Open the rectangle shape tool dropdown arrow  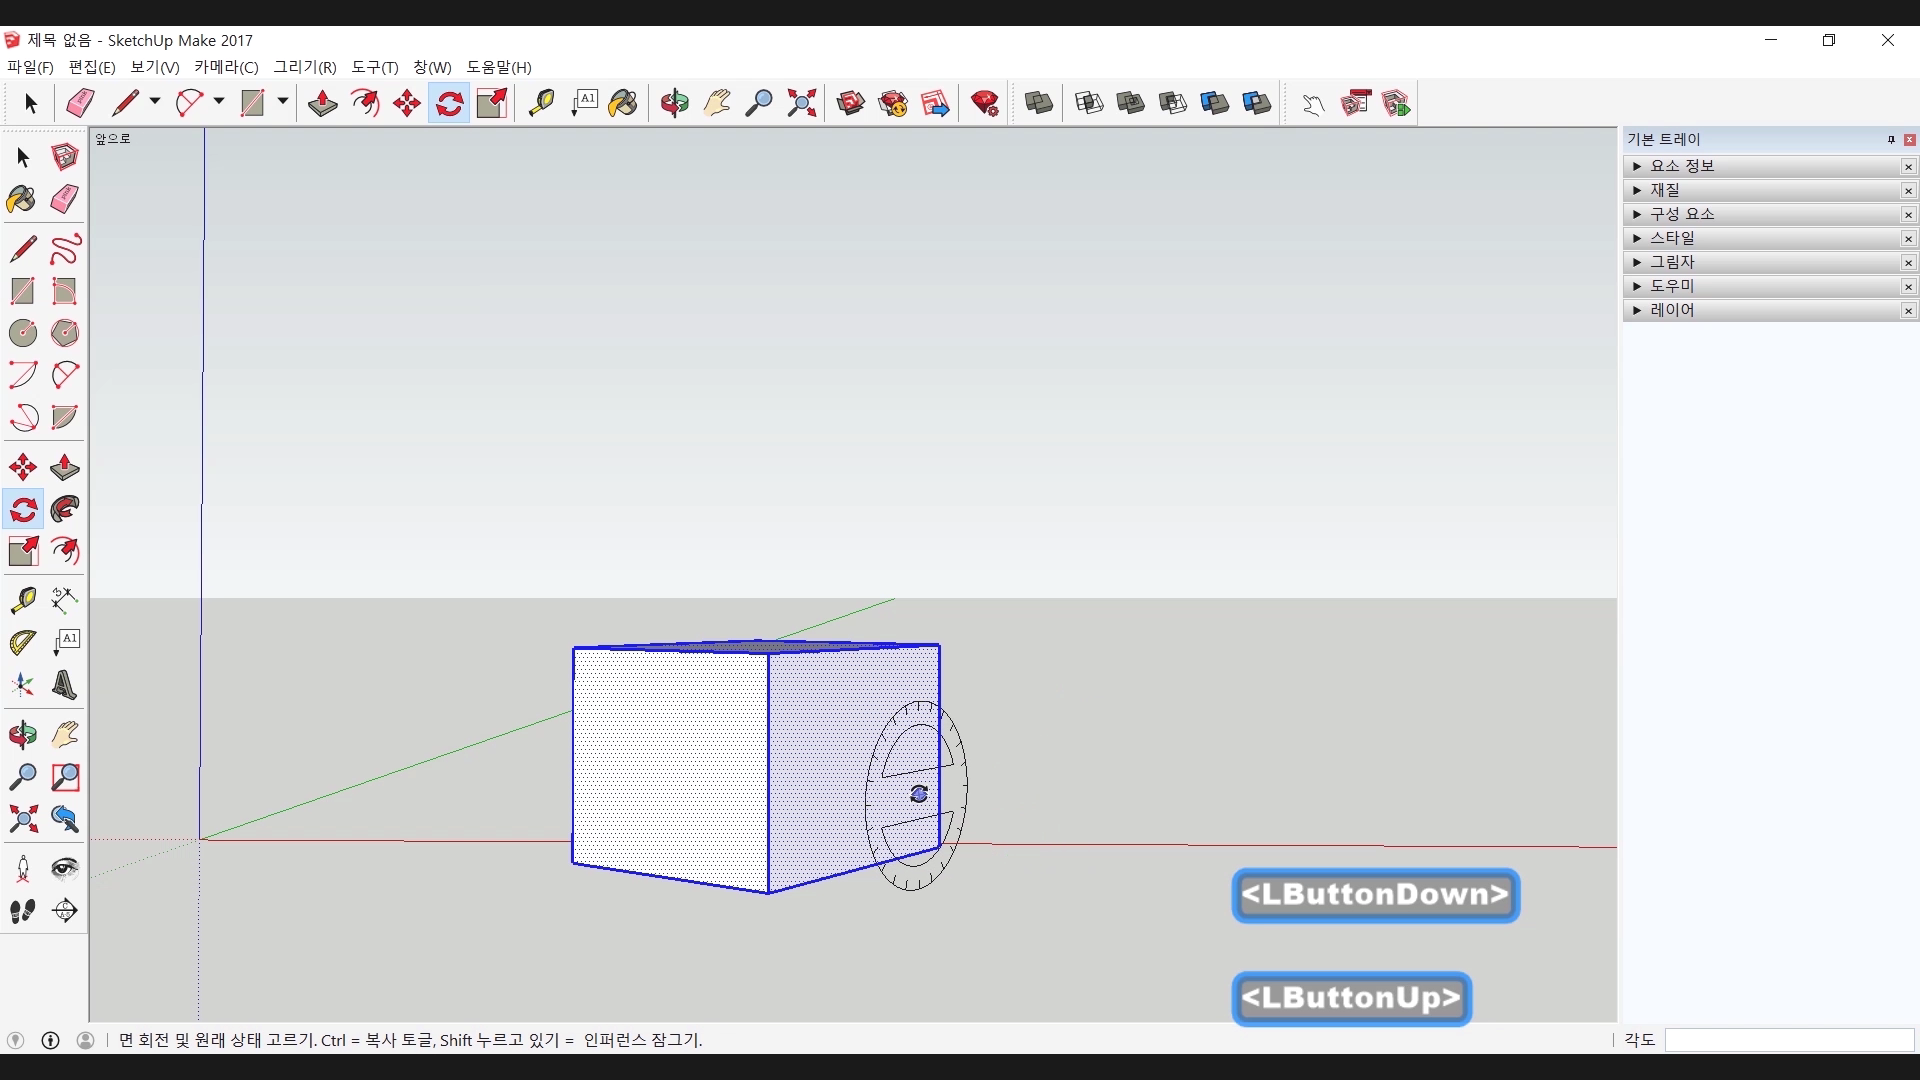click(283, 102)
